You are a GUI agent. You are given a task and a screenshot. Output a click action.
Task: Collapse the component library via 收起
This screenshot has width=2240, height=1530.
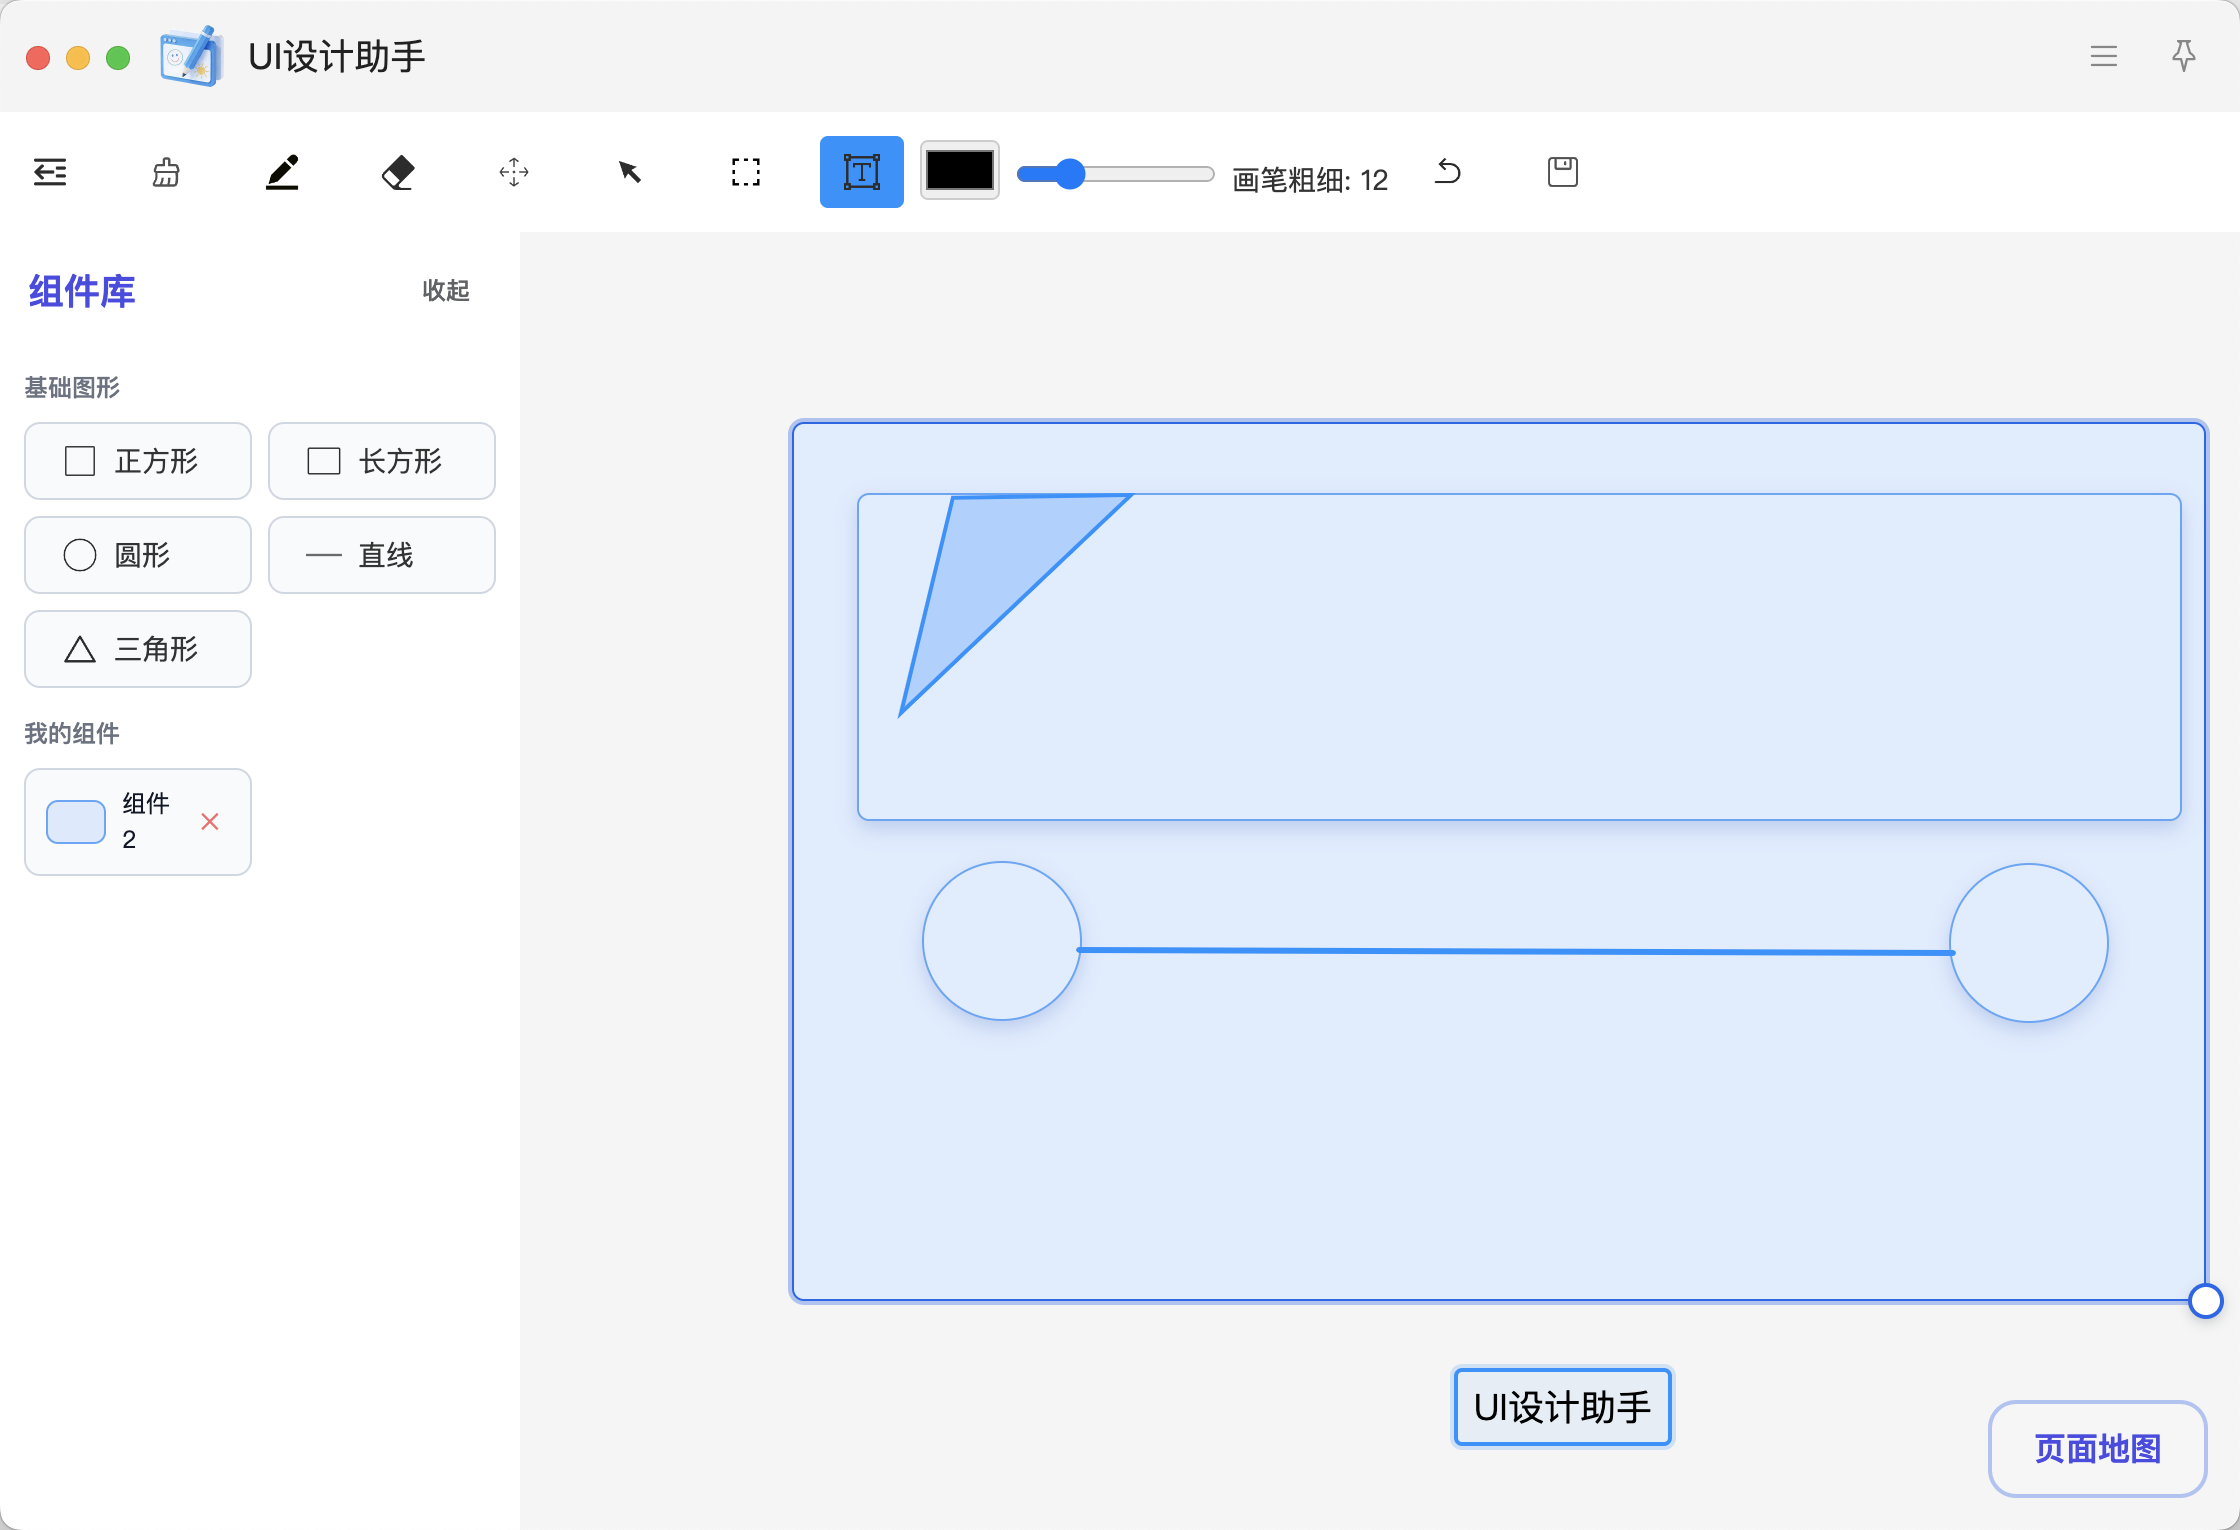(x=445, y=290)
